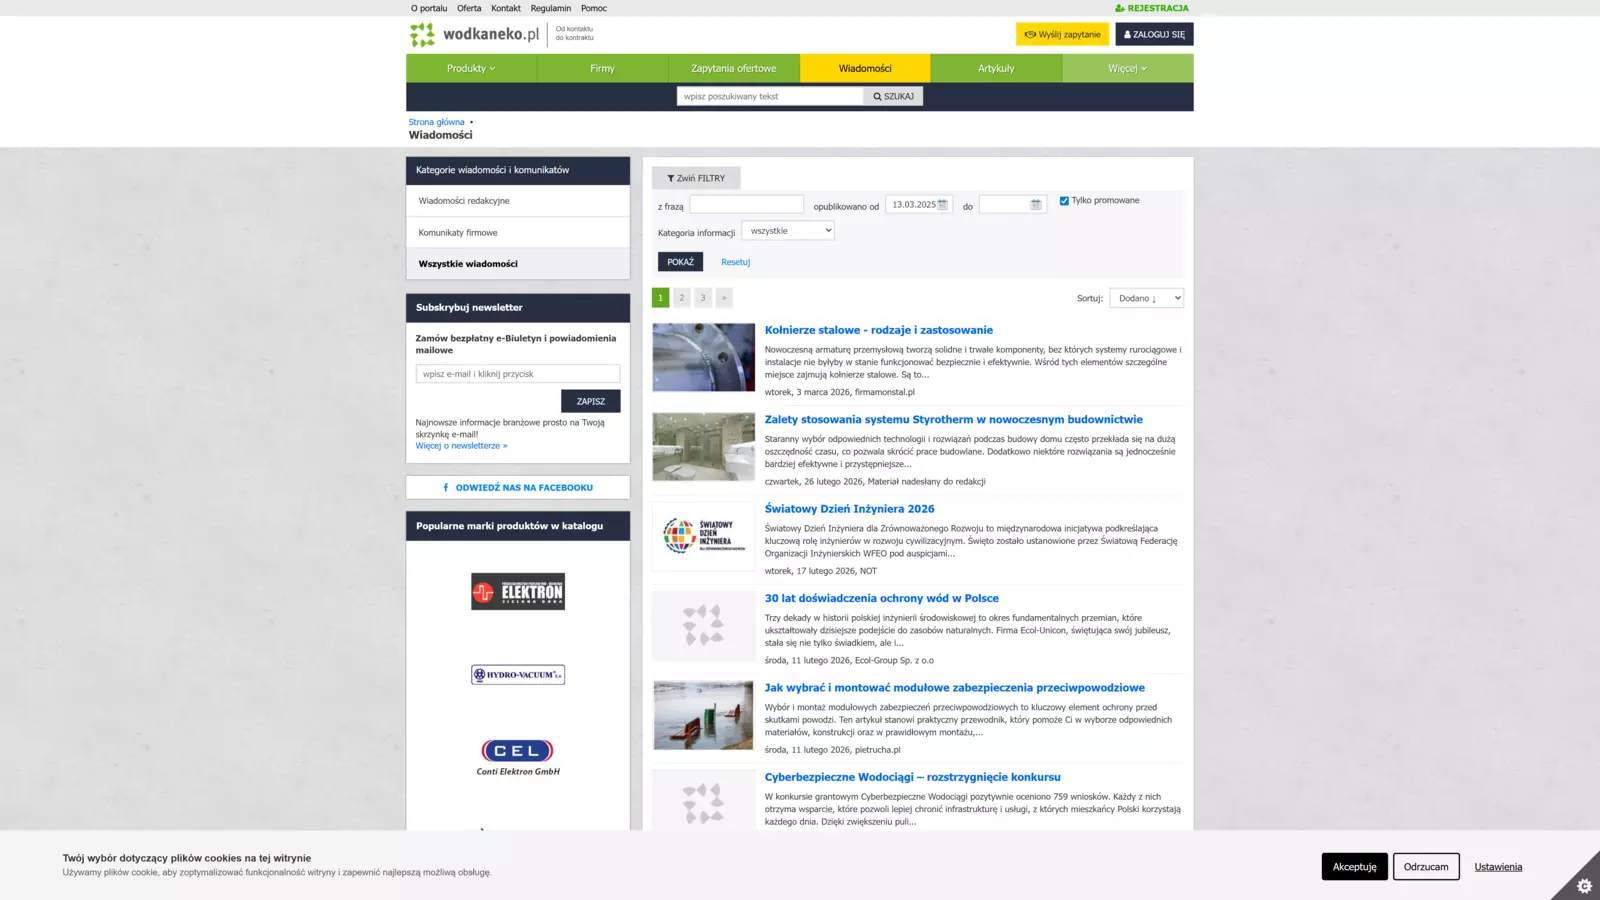The width and height of the screenshot is (1600, 900).
Task: Expand the 'Produkty' menu
Action: (x=471, y=69)
